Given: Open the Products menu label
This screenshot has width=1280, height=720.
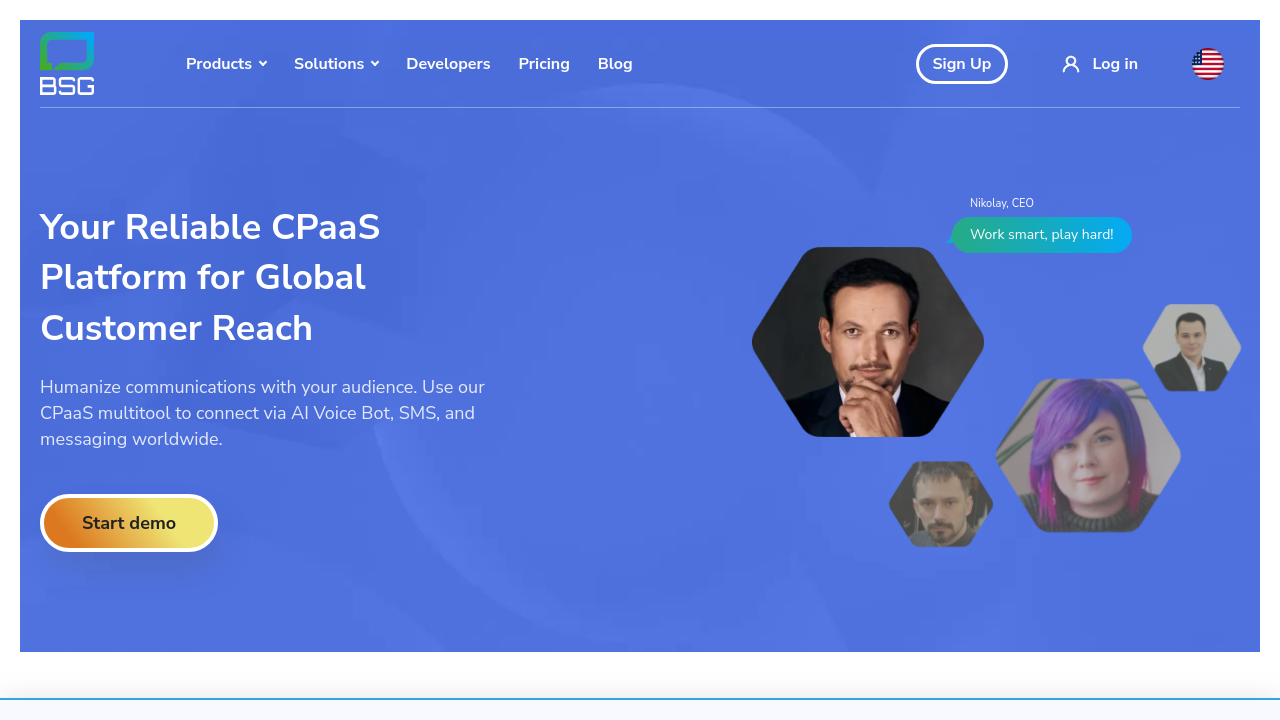Looking at the screenshot, I should [219, 64].
